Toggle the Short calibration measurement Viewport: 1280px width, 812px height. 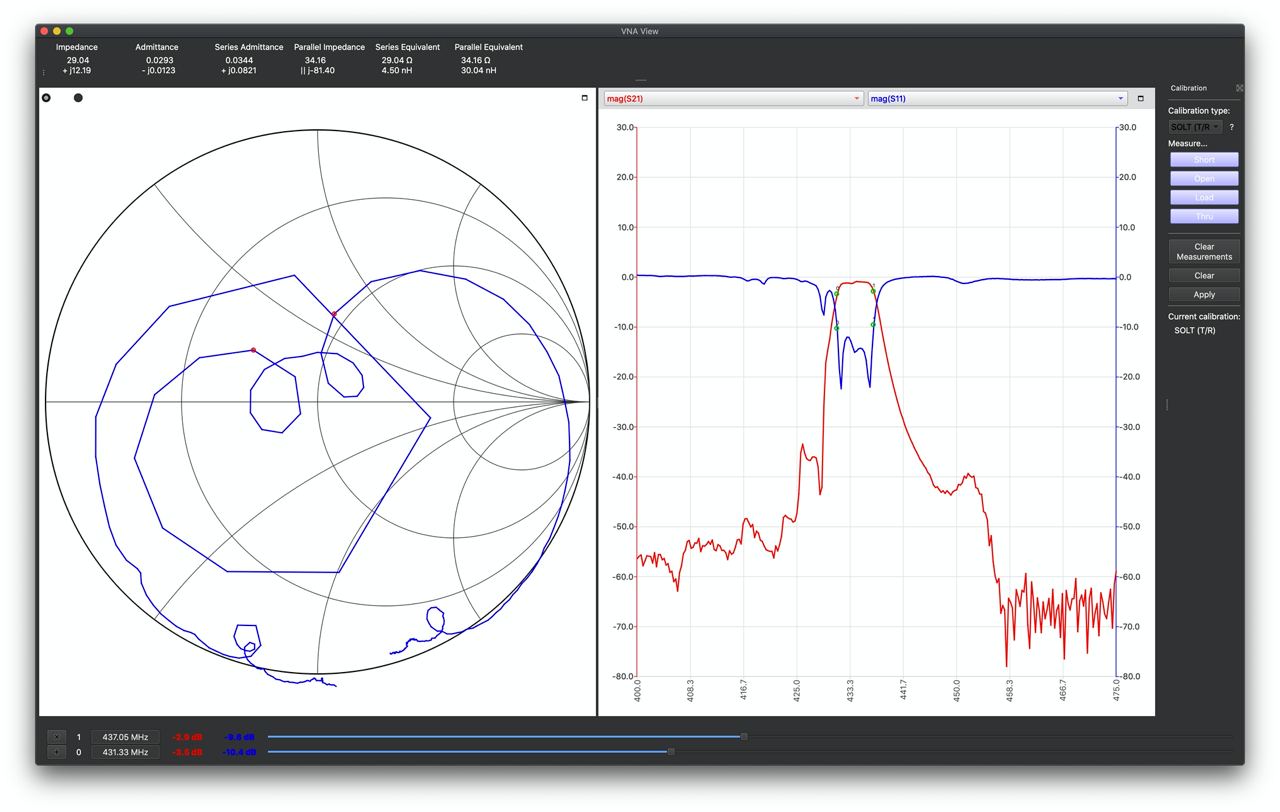(1204, 160)
